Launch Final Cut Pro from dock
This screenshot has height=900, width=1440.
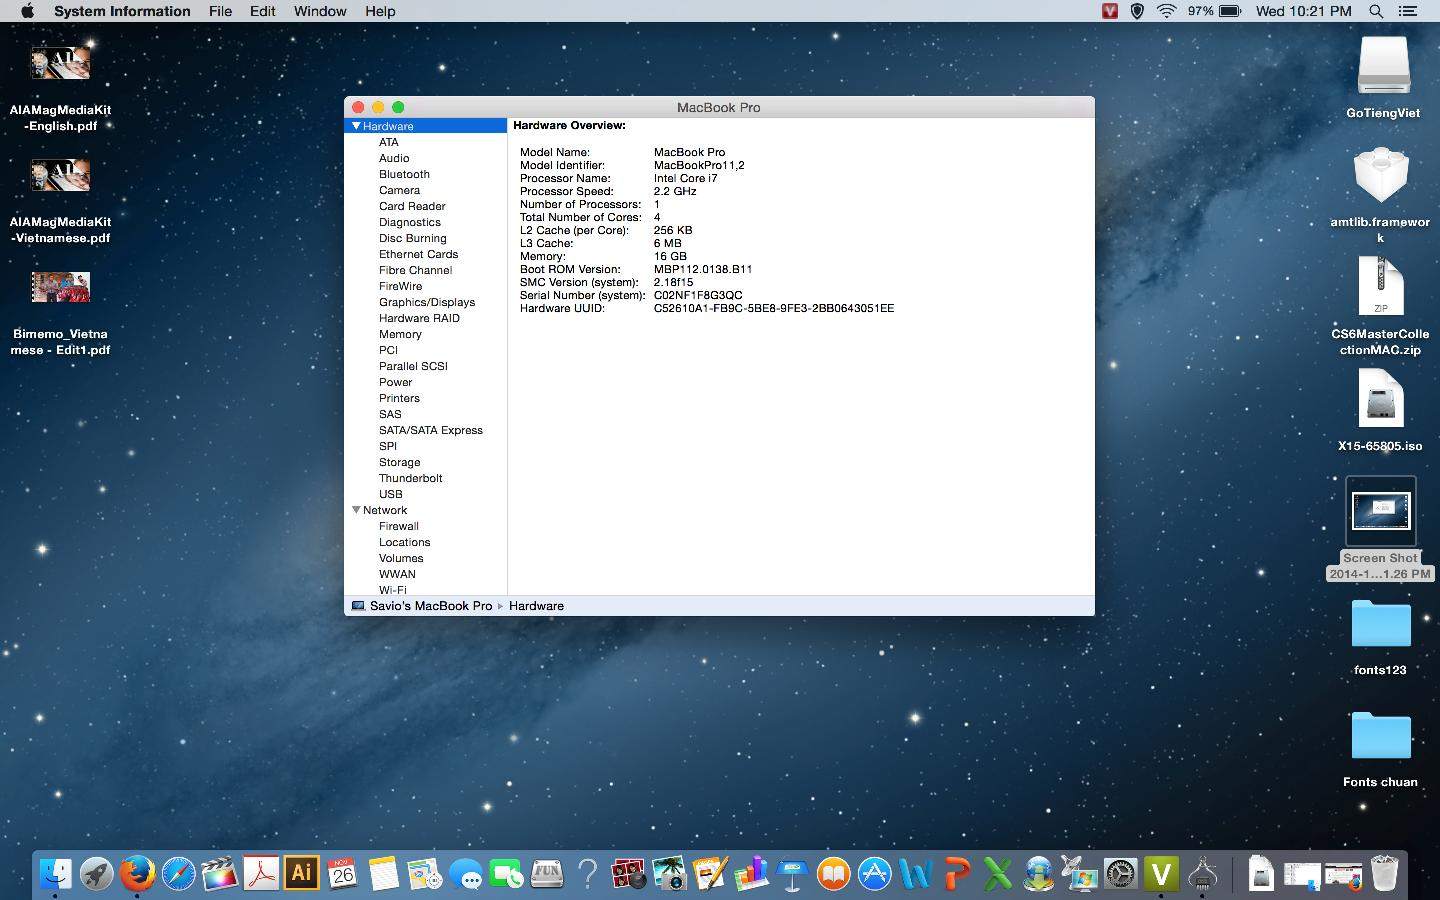(x=220, y=874)
